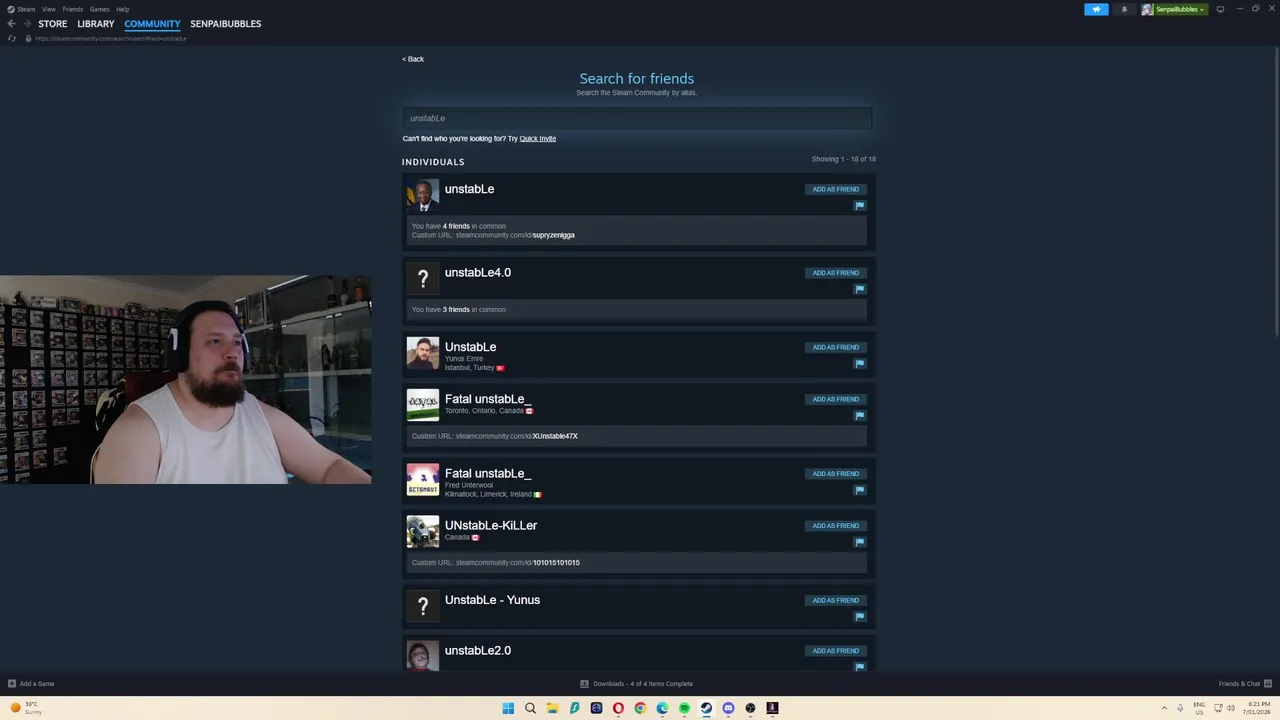Open the unstabLe4.0 profile name
The height and width of the screenshot is (720, 1280).
[477, 272]
